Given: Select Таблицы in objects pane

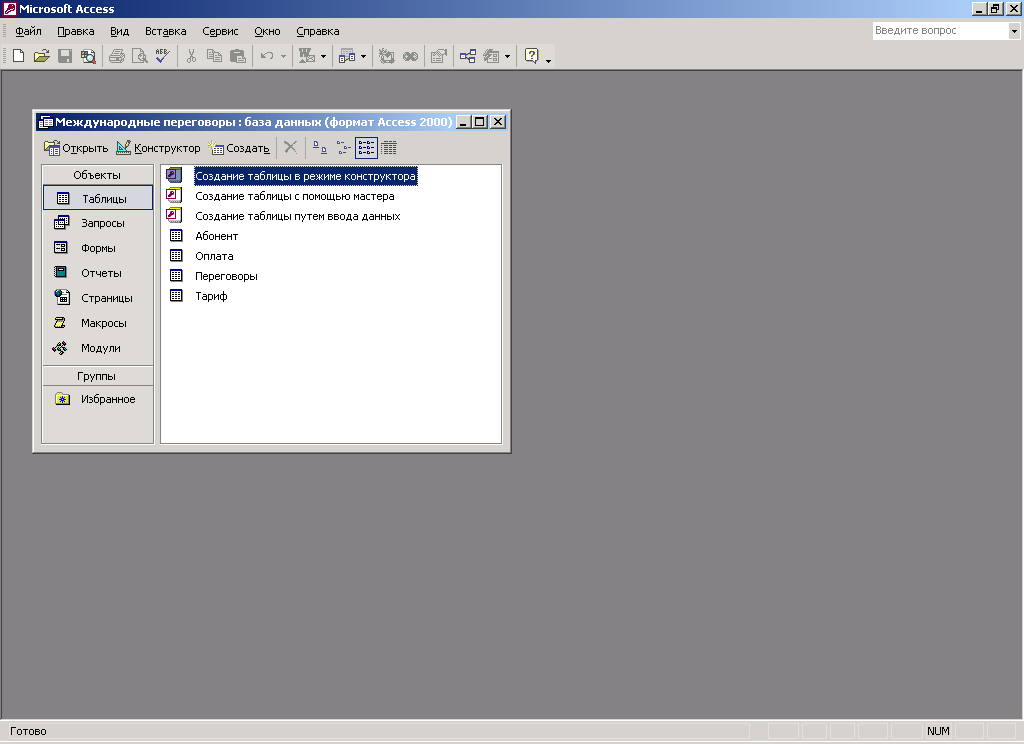Looking at the screenshot, I should pyautogui.click(x=98, y=198).
